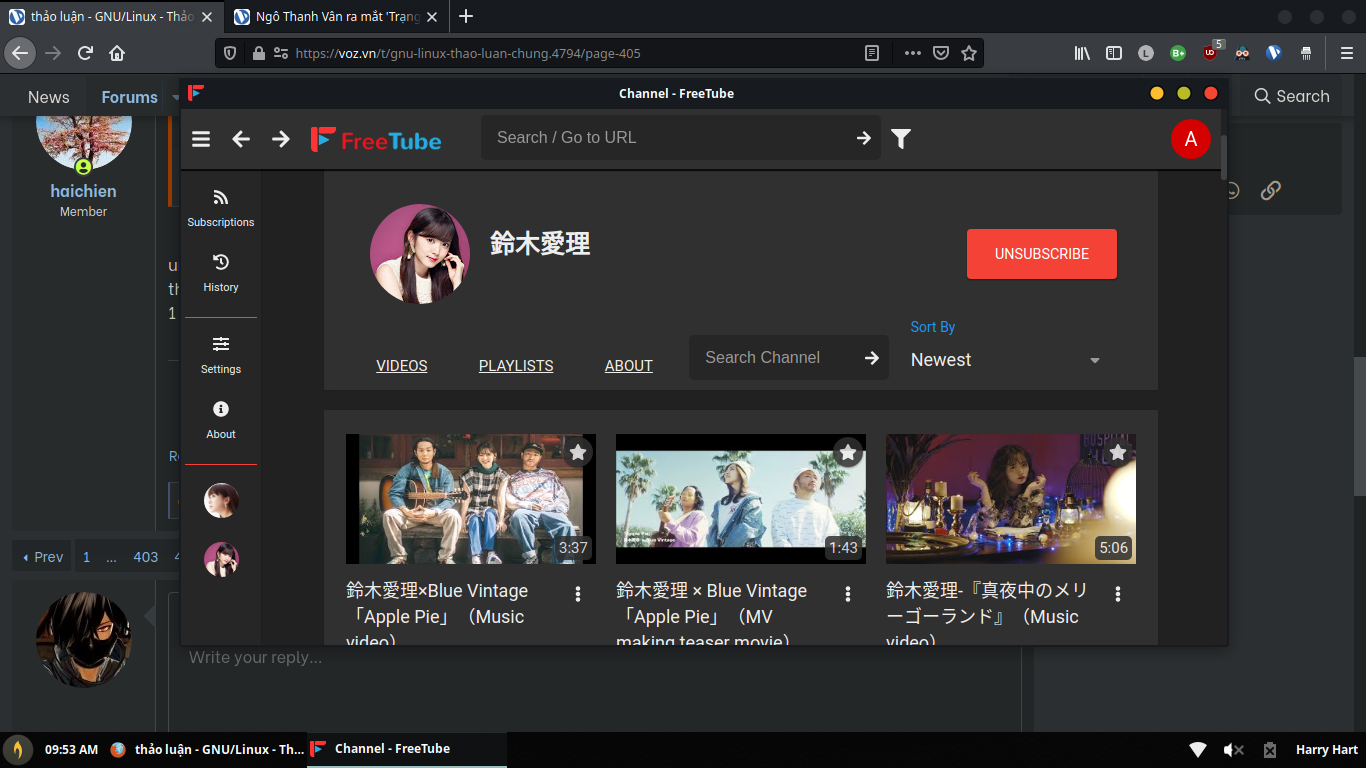Open uBlock Origin extension icon

click(x=1211, y=52)
